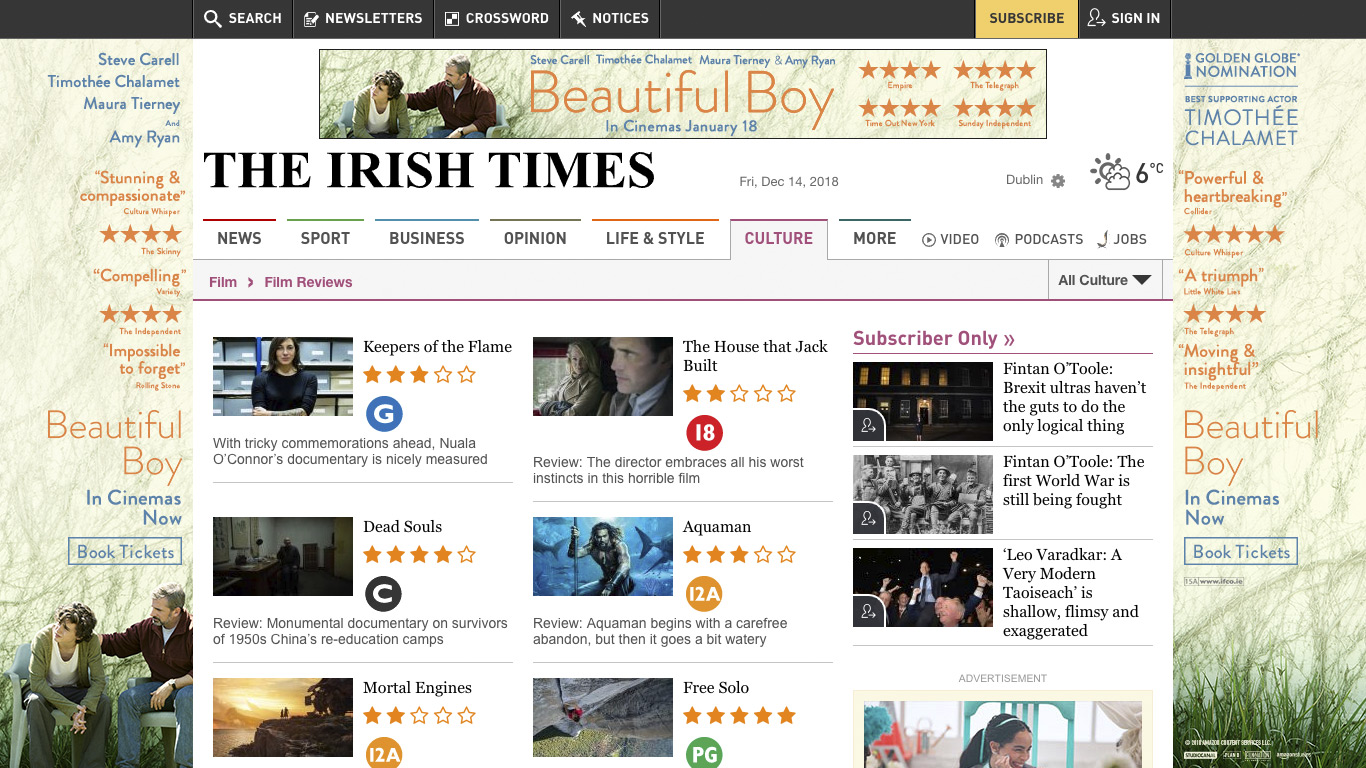
Task: Click the Mortal Engines thumbnail image
Action: (283, 717)
